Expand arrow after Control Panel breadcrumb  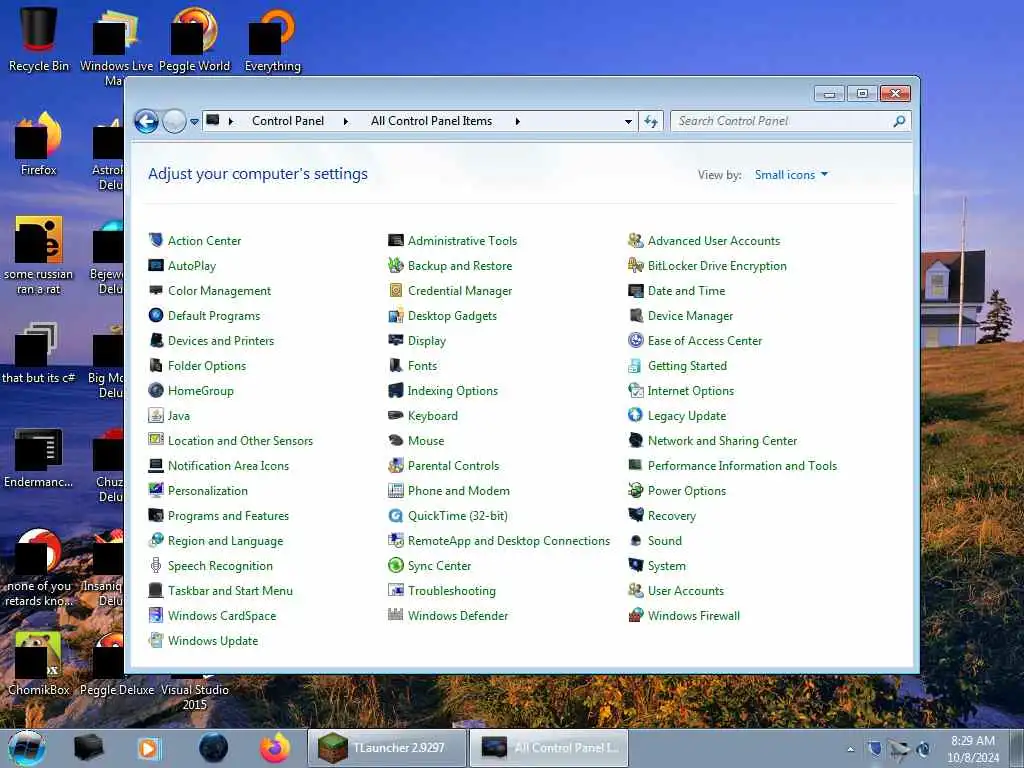point(345,121)
